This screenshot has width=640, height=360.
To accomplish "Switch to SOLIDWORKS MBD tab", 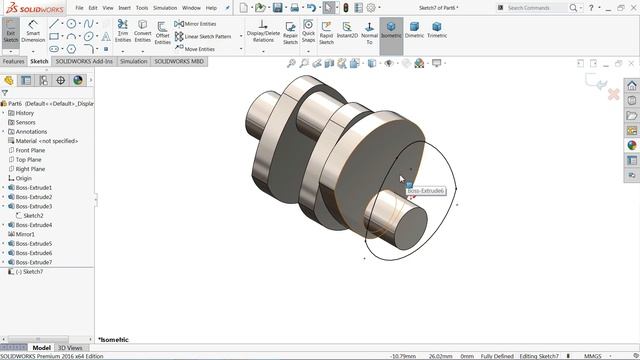I will 179,61.
